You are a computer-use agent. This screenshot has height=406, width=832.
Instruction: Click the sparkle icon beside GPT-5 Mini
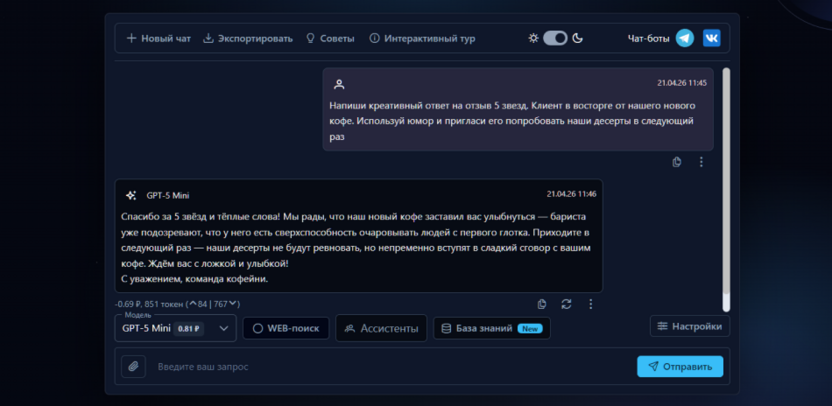click(x=131, y=195)
